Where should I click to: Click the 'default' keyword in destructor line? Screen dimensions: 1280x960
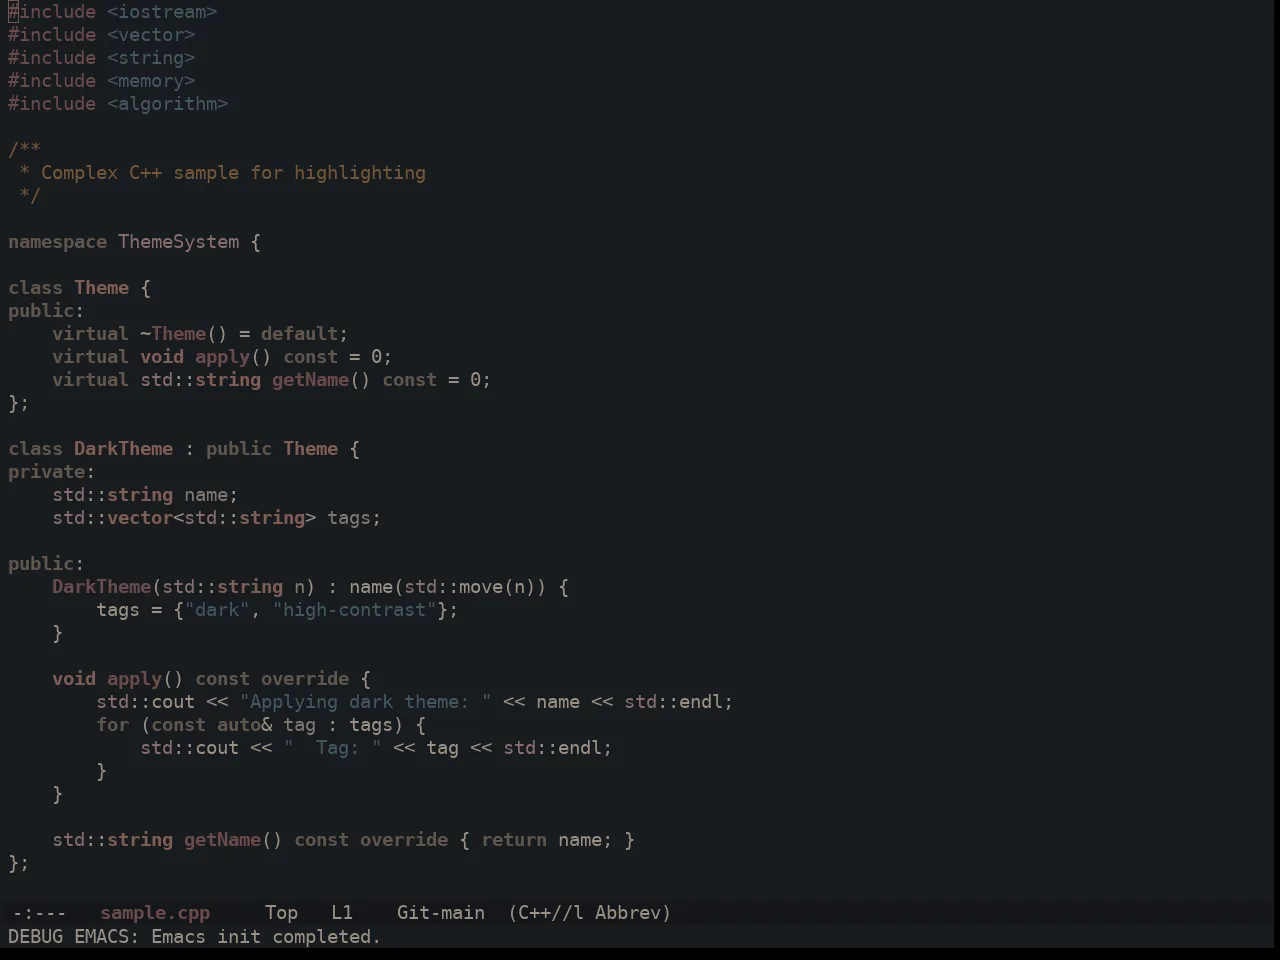[300, 334]
